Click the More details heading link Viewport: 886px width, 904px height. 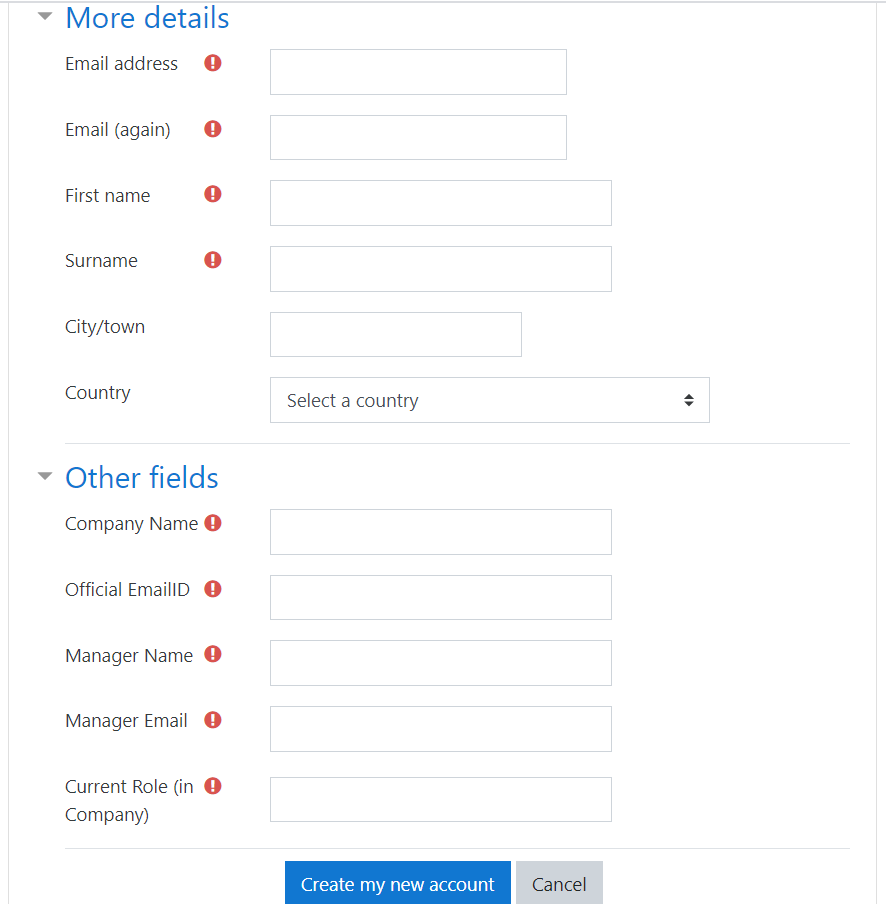pos(147,18)
